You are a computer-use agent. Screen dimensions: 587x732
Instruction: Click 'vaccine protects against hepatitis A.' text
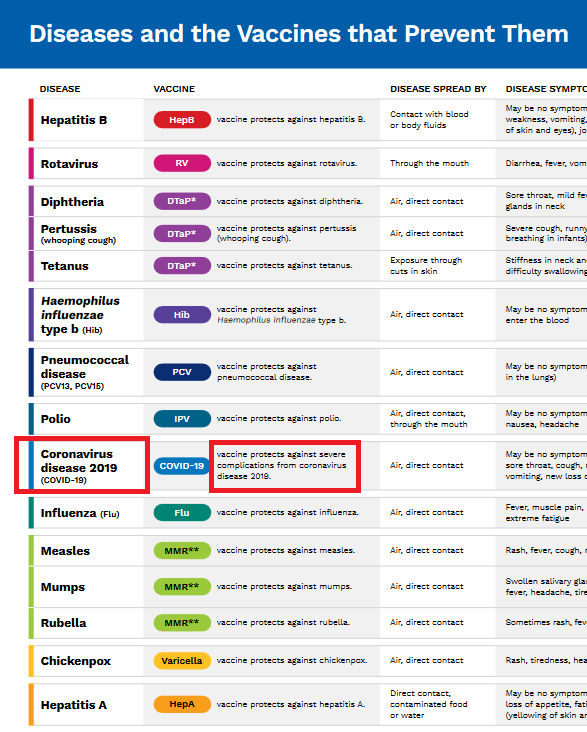[x=291, y=704]
